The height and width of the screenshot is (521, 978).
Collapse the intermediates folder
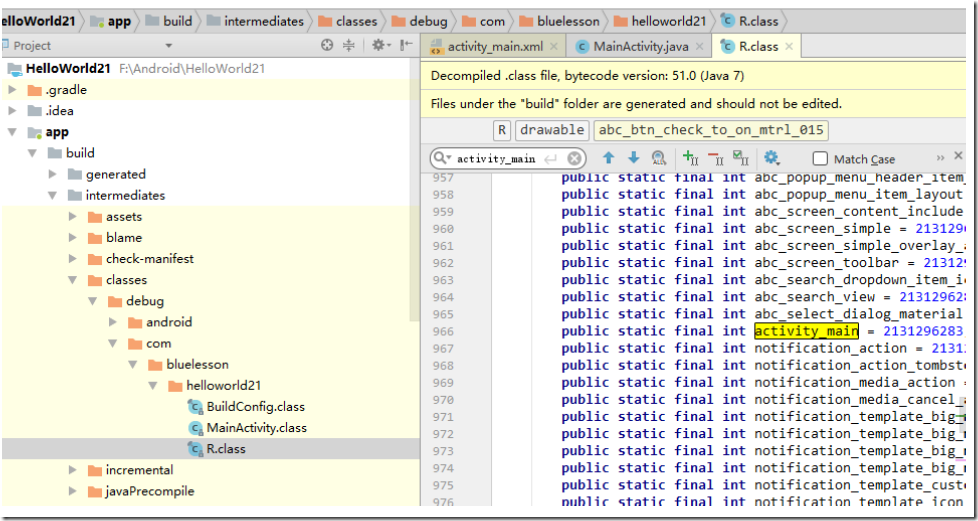[x=53, y=196]
